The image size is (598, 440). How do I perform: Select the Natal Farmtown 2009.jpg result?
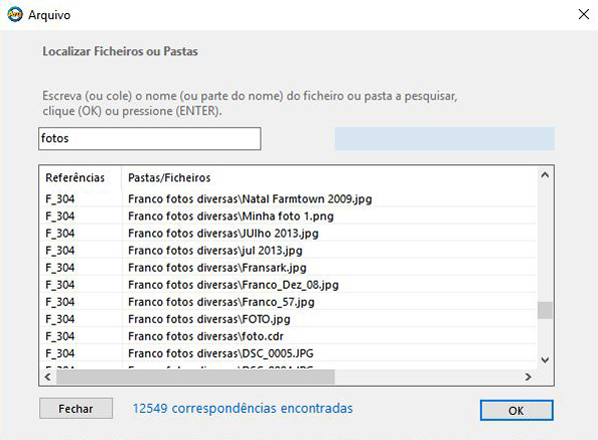(x=288, y=199)
